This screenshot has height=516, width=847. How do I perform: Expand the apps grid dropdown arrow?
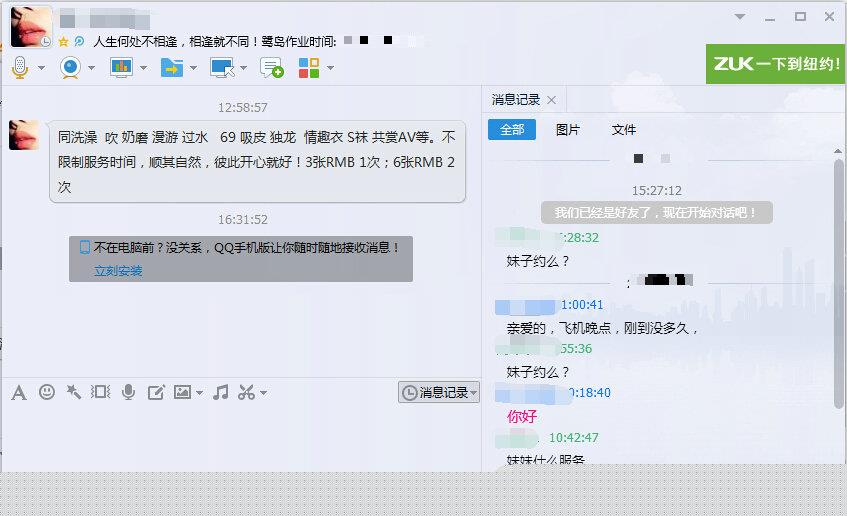tap(330, 68)
